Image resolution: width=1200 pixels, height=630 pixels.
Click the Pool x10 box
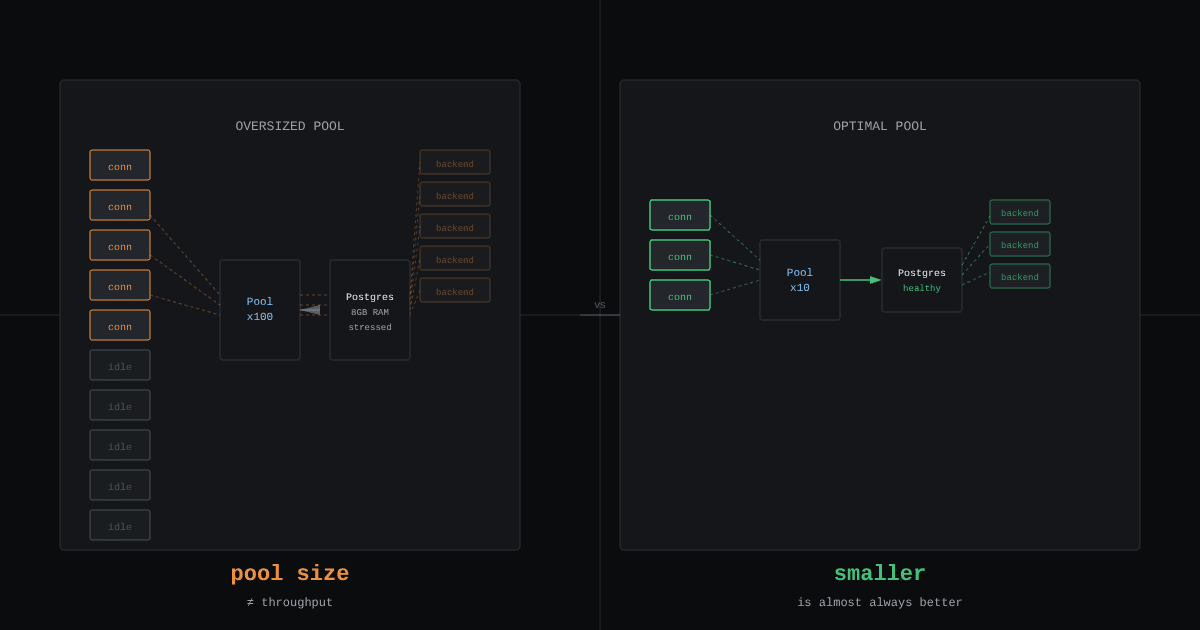(800, 280)
